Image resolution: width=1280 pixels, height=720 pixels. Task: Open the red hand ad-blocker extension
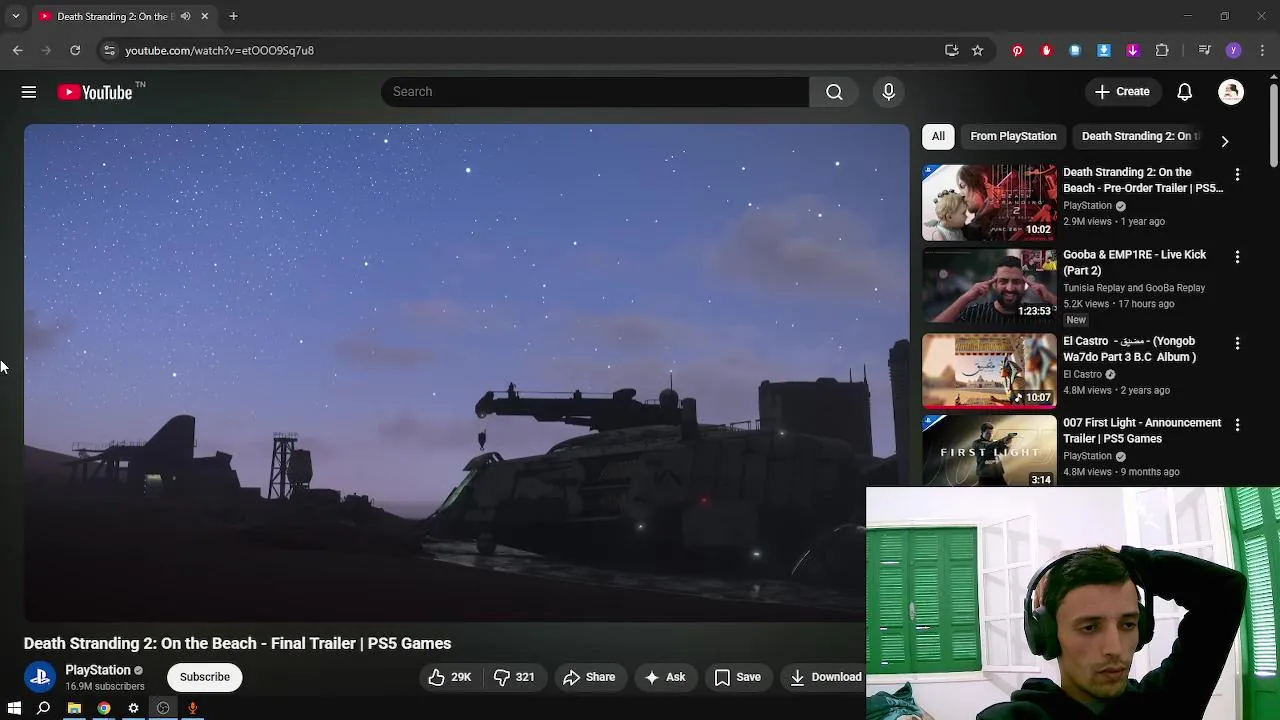(1046, 50)
